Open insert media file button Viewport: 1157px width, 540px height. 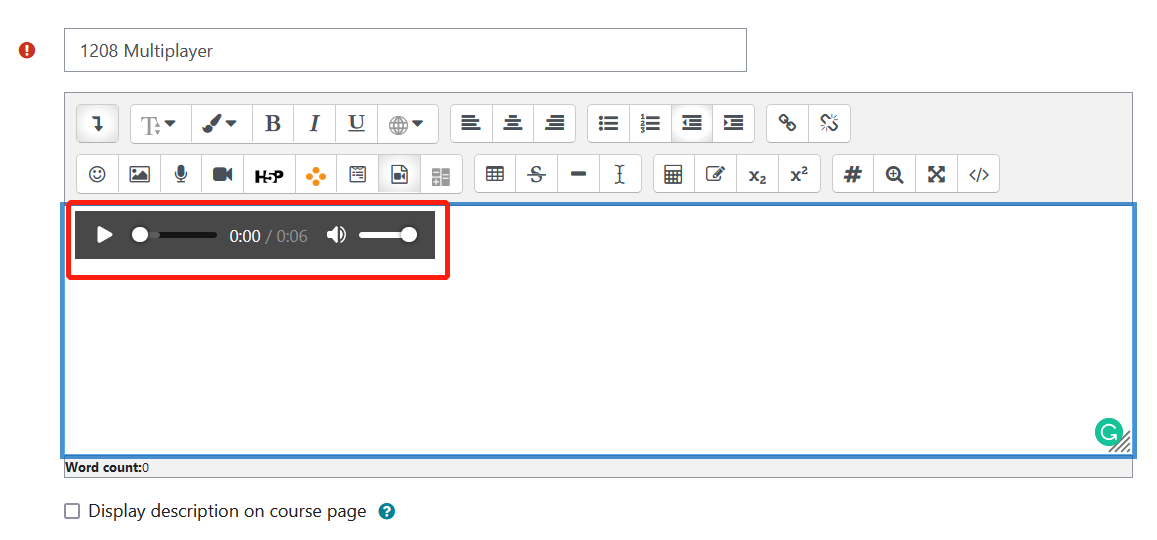(x=399, y=174)
